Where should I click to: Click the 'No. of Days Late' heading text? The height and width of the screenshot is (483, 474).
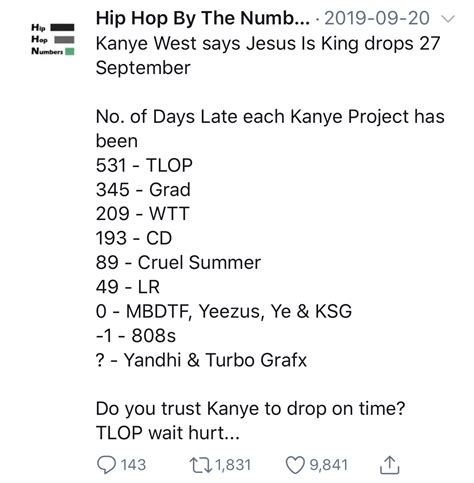(167, 117)
